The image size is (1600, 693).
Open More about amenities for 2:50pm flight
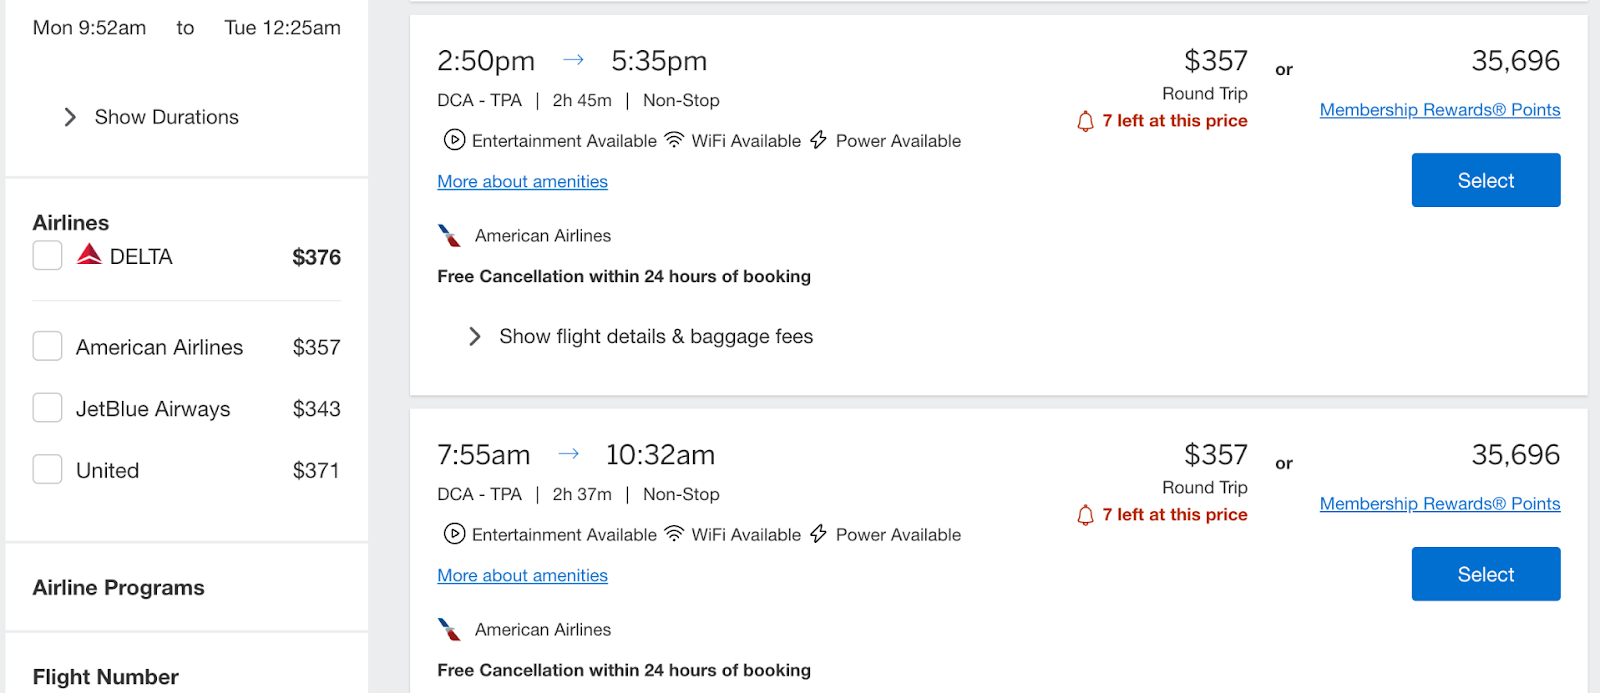click(522, 181)
